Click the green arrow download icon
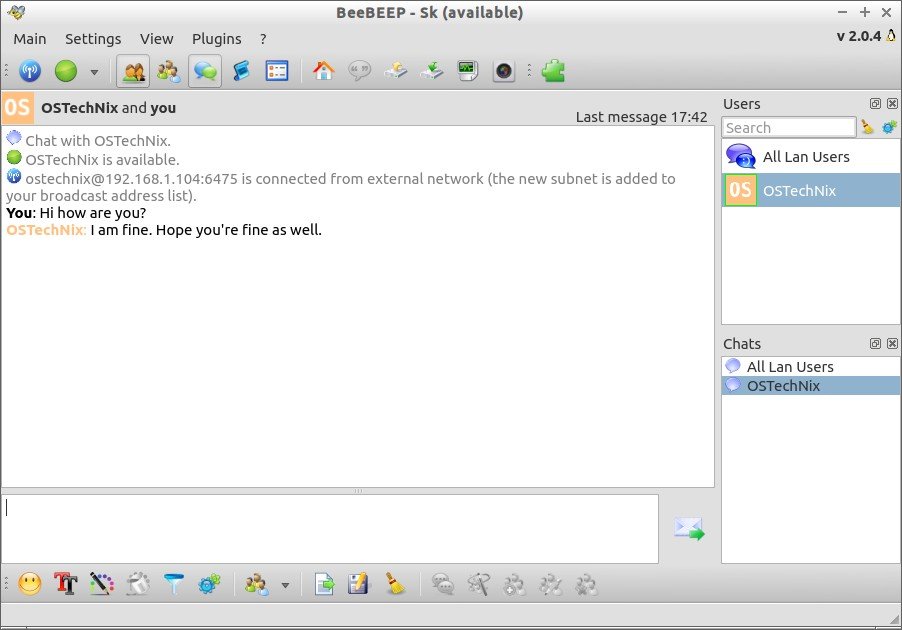This screenshot has width=902, height=630. click(x=431, y=71)
